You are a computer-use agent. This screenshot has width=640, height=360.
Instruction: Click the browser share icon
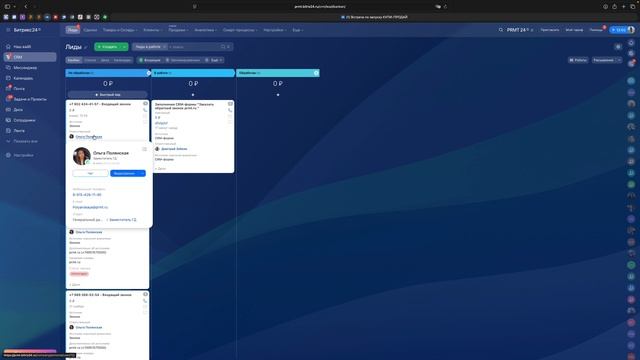(614, 7)
